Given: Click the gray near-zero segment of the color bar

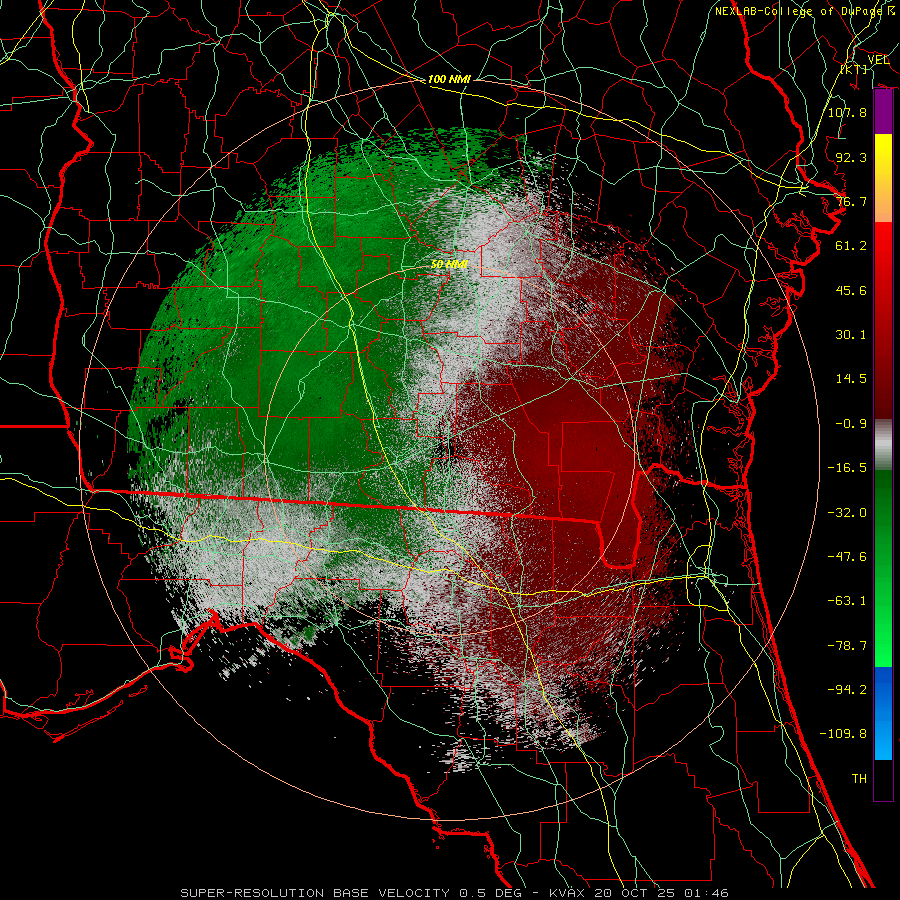Looking at the screenshot, I should pos(883,445).
